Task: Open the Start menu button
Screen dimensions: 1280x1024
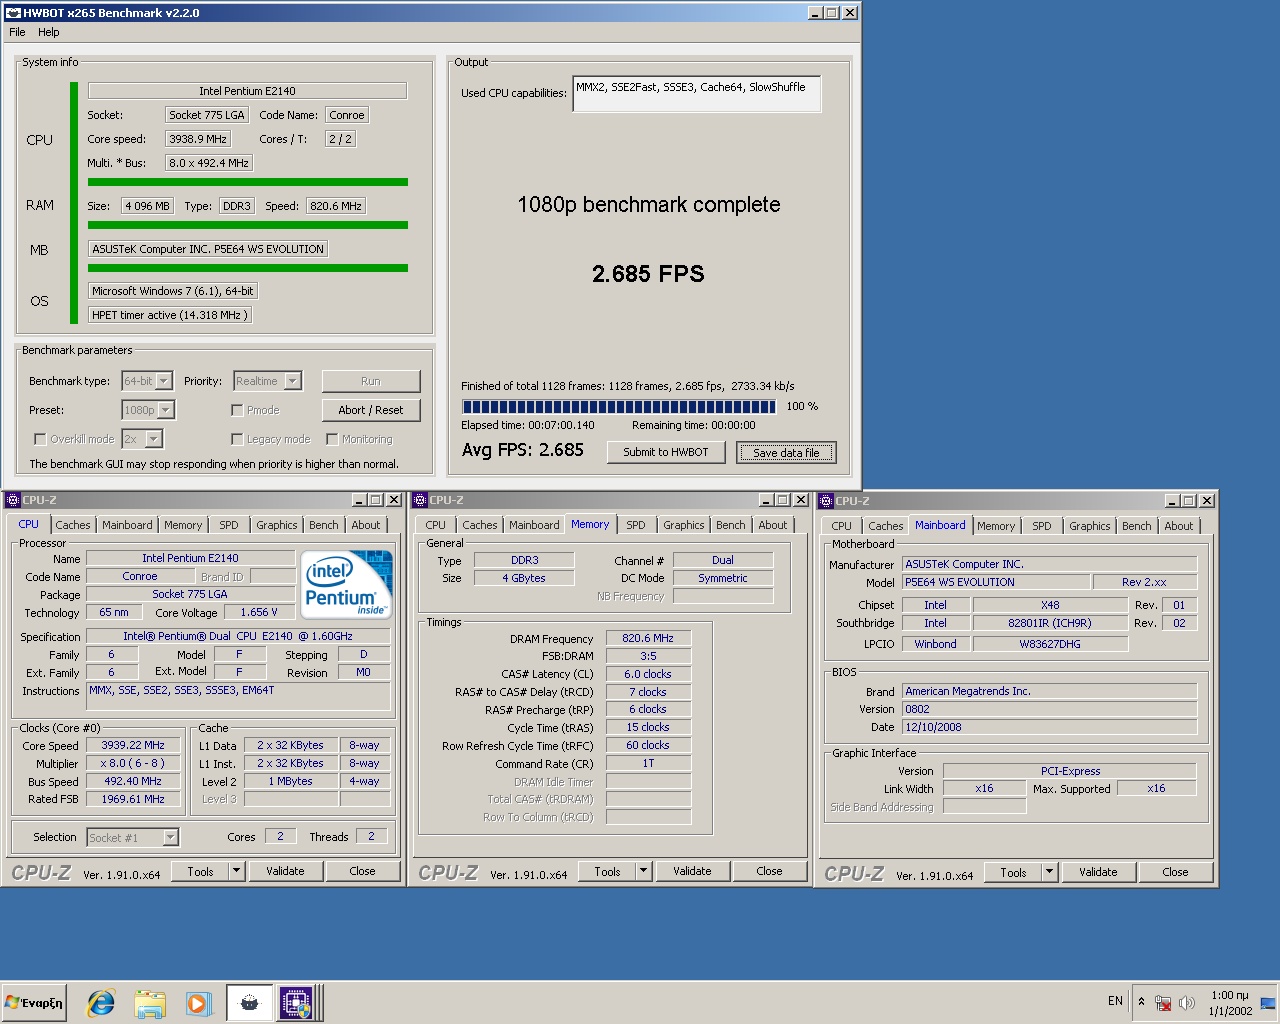Action: [34, 1002]
